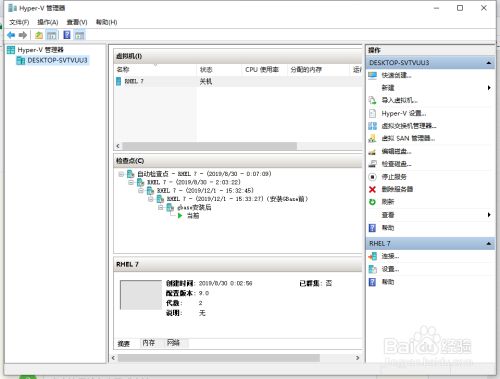
Task: Open Hyper-V 设置 via its page icon
Action: tap(372, 113)
